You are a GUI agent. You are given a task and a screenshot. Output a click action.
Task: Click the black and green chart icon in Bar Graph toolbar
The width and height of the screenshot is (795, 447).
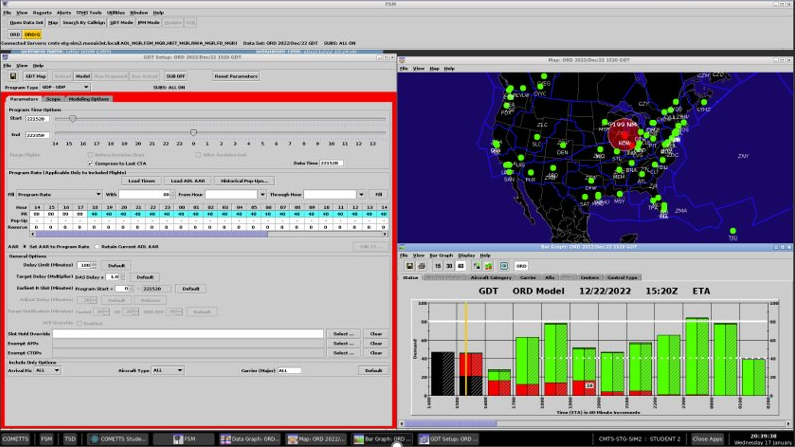coord(477,266)
